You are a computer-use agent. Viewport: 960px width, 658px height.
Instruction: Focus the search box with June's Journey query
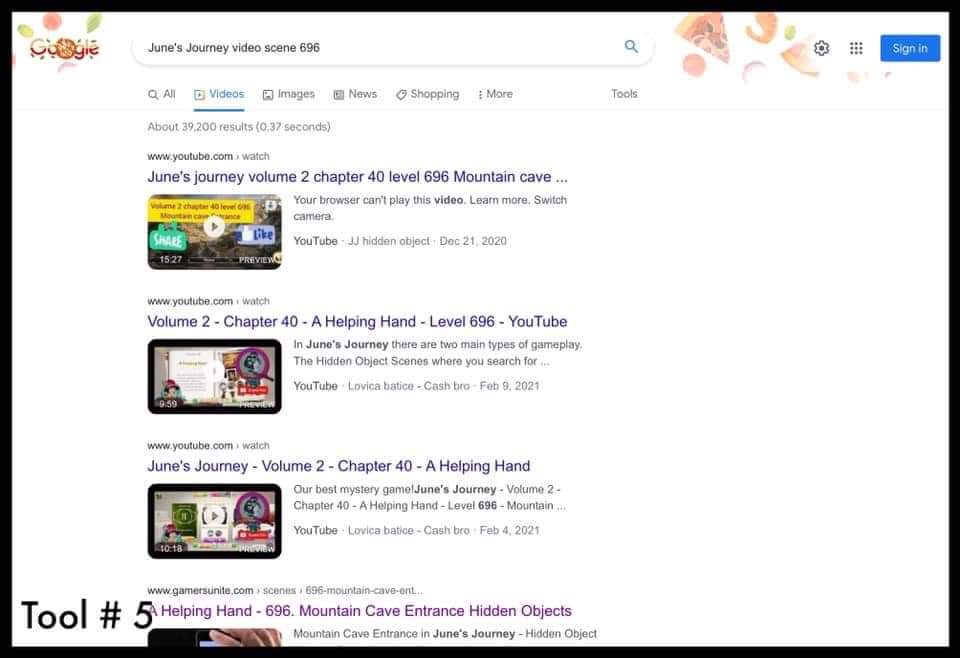coord(392,48)
